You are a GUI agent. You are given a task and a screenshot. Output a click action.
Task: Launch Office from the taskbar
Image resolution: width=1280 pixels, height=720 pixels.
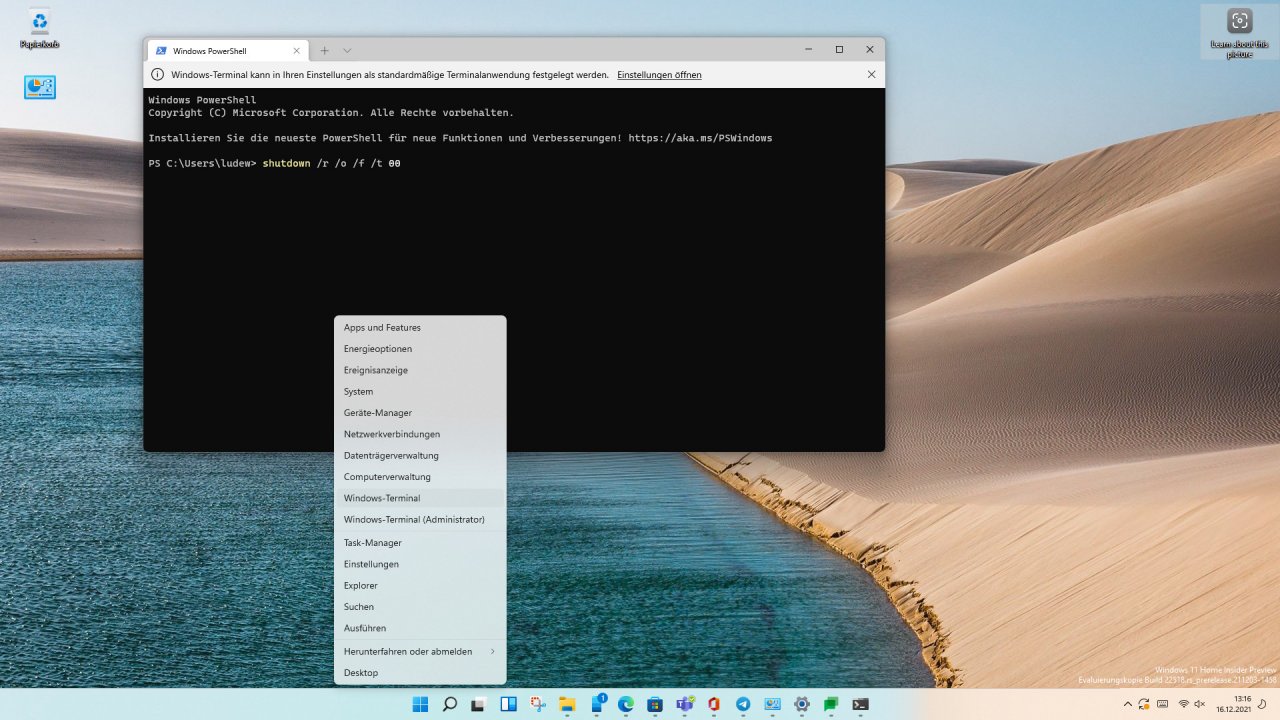tap(713, 704)
